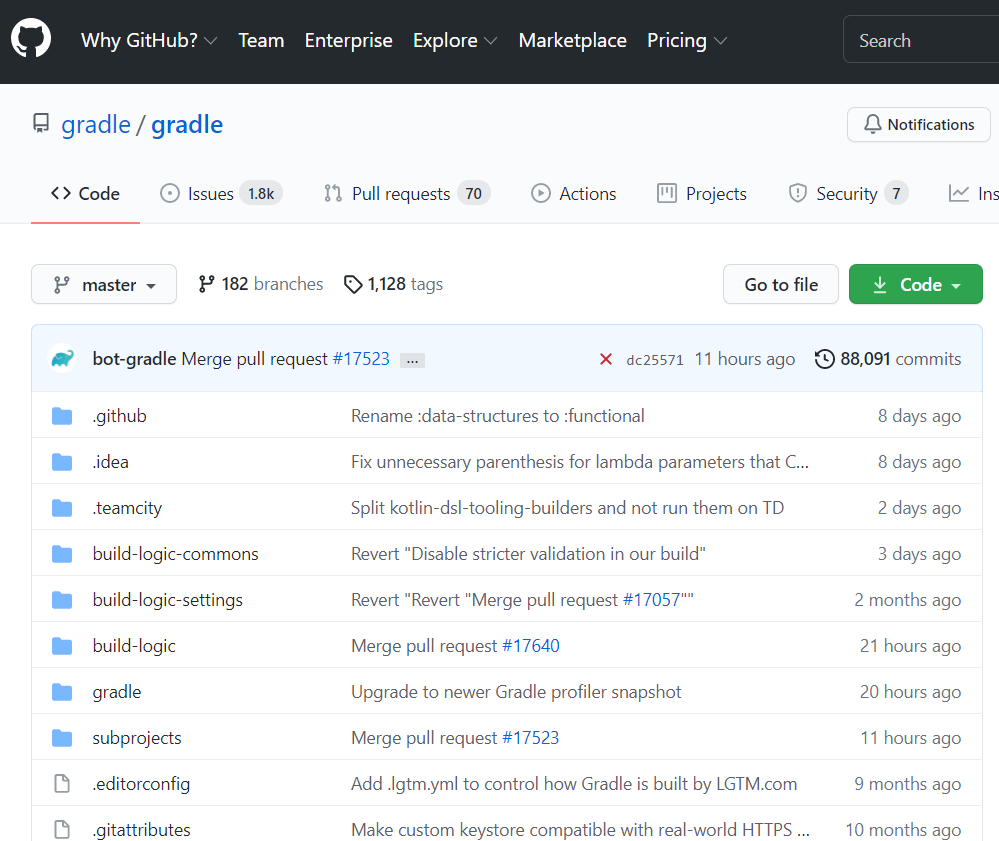Click the red failed-status X icon

pyautogui.click(x=606, y=359)
